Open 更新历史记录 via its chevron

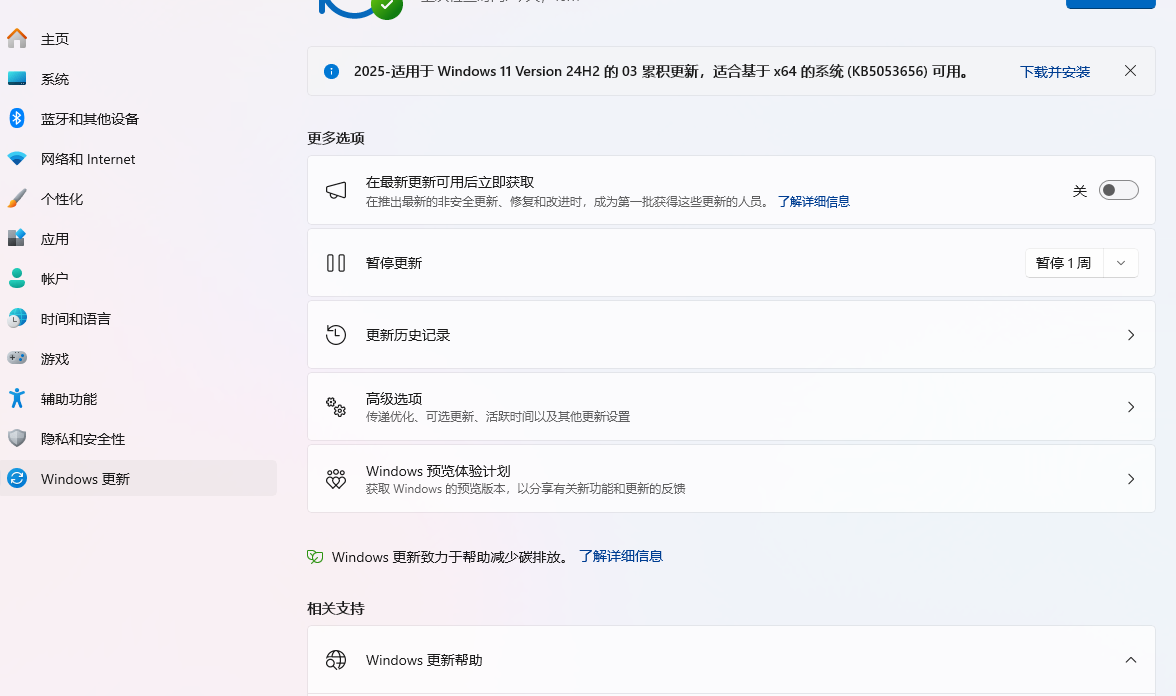(x=1131, y=335)
